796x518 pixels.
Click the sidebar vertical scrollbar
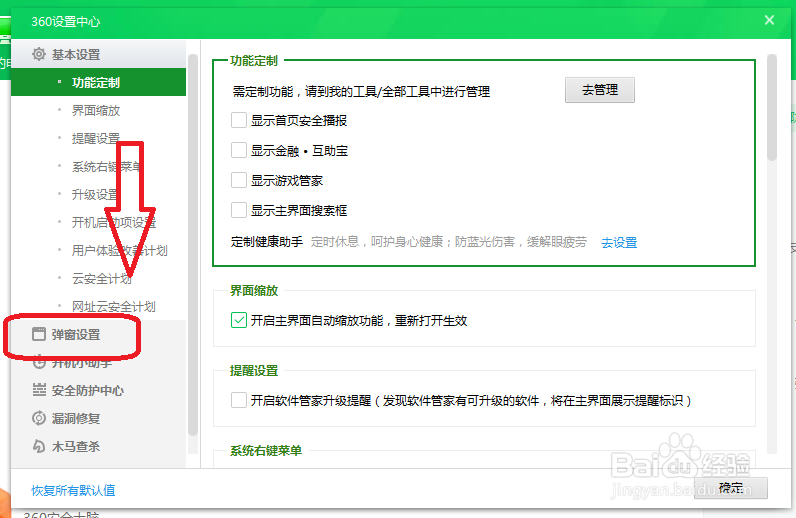pyautogui.click(x=193, y=245)
